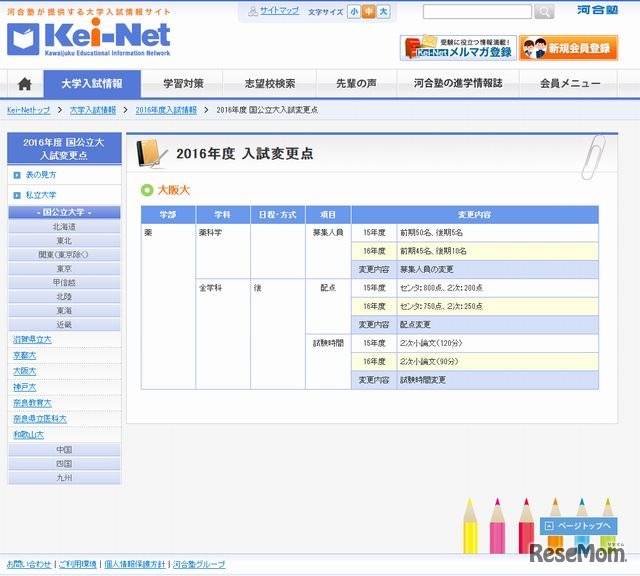Open the 河合塾の進学情報誌 tab
640x576 pixels.
(x=458, y=84)
